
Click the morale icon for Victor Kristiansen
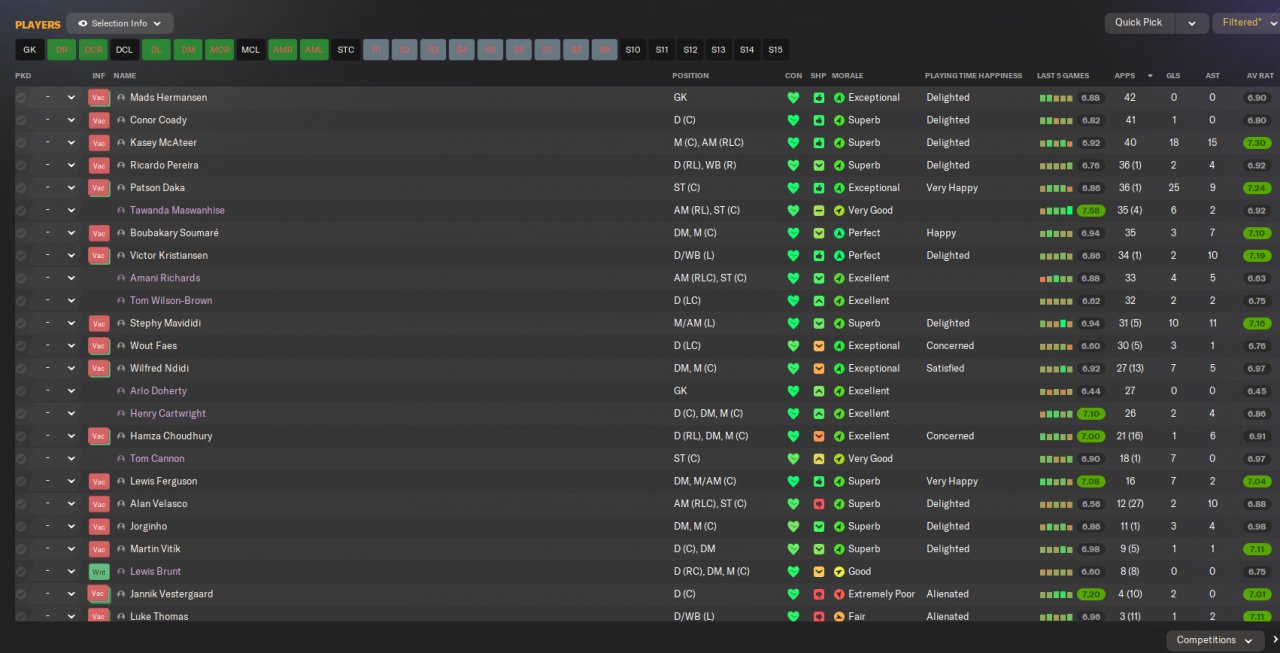coord(839,256)
